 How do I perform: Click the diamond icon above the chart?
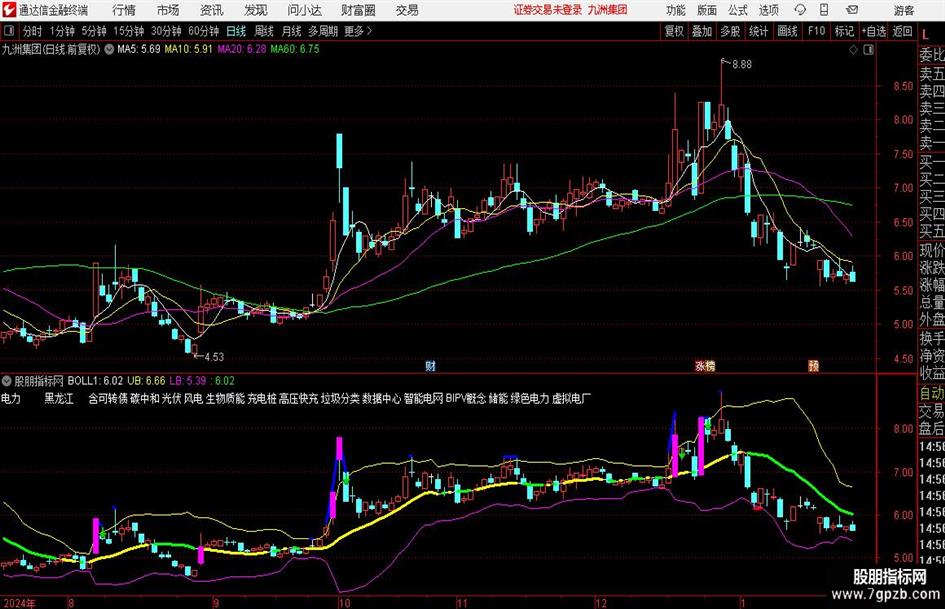853,50
